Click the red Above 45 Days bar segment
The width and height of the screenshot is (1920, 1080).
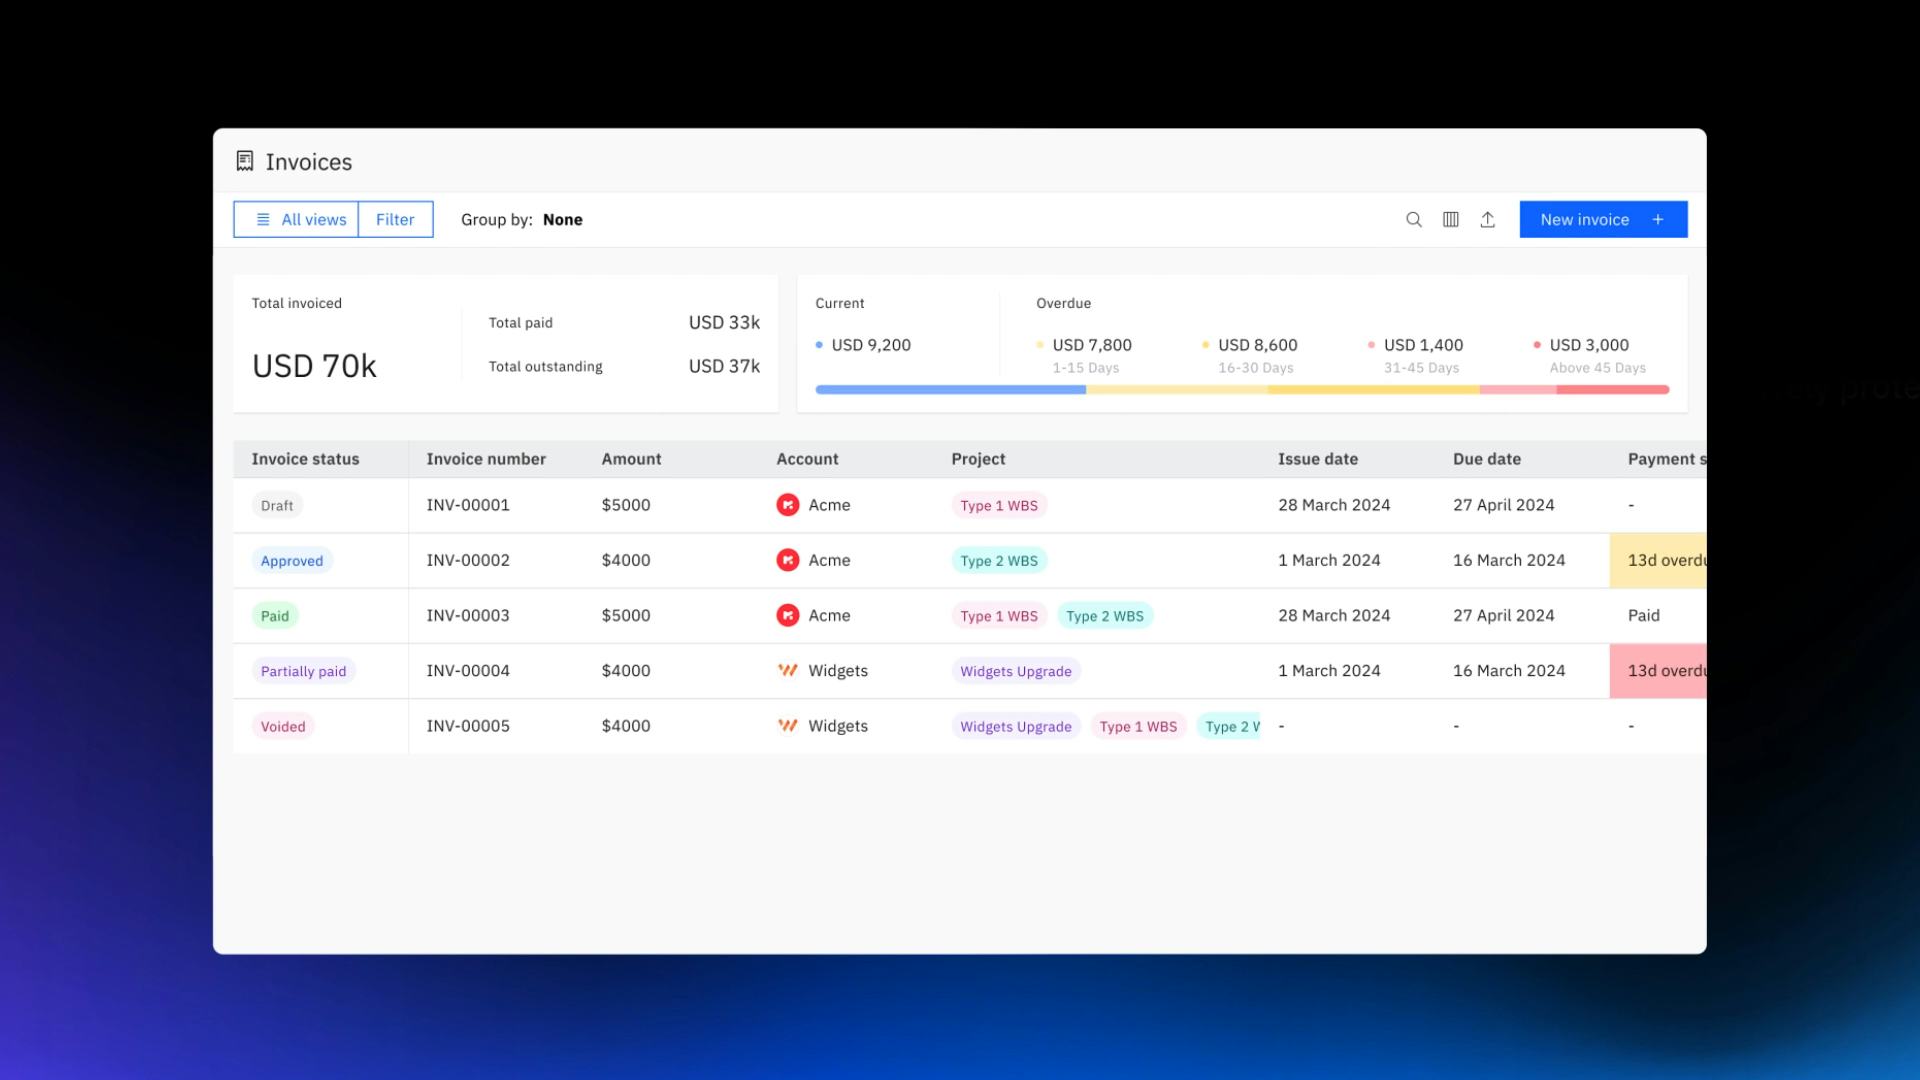(x=1612, y=390)
